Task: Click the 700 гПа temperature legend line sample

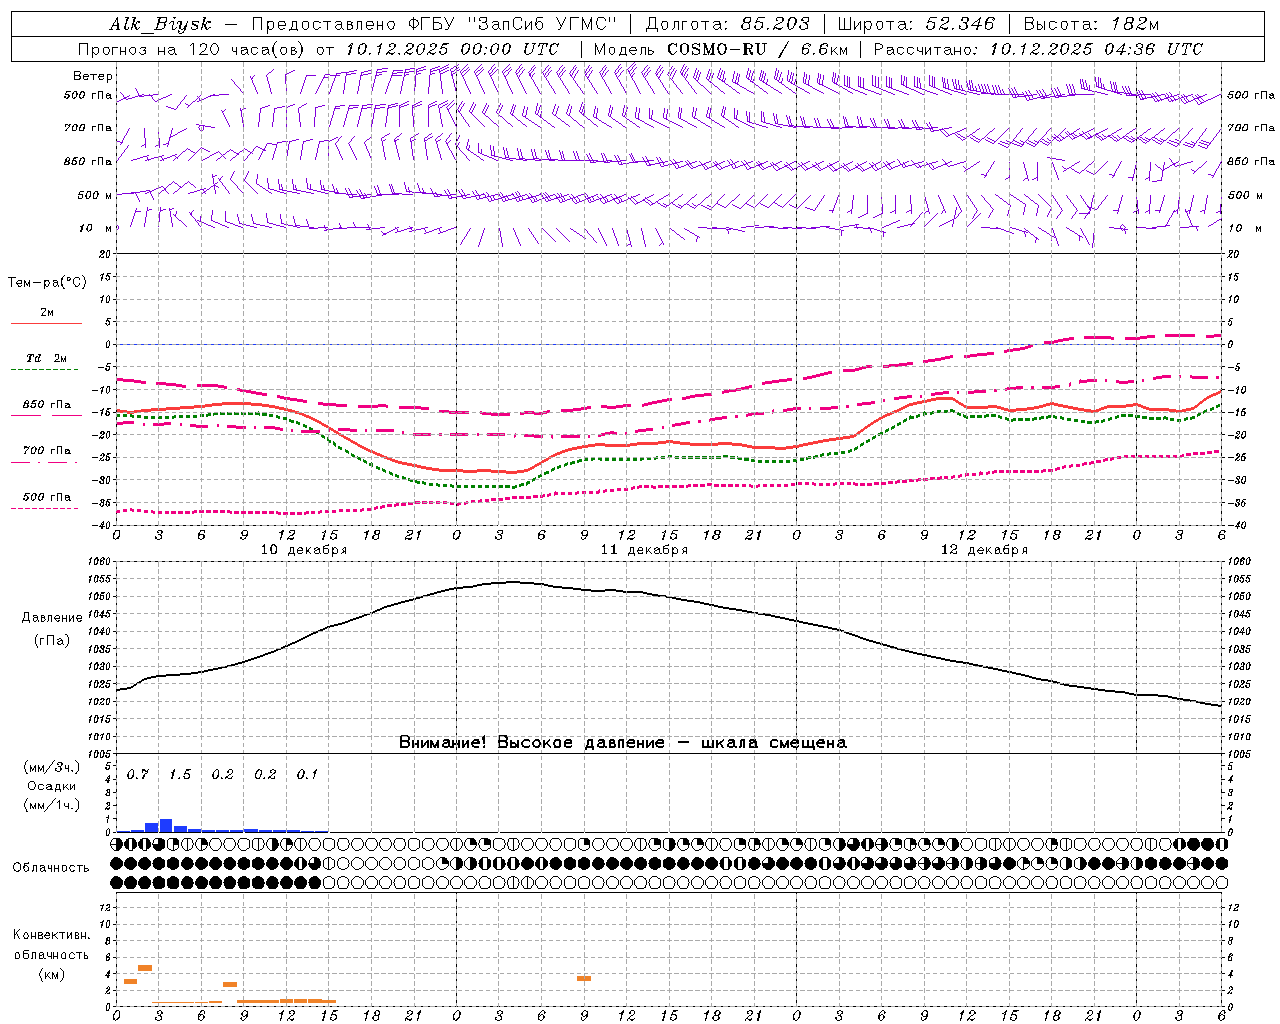Action: (46, 462)
